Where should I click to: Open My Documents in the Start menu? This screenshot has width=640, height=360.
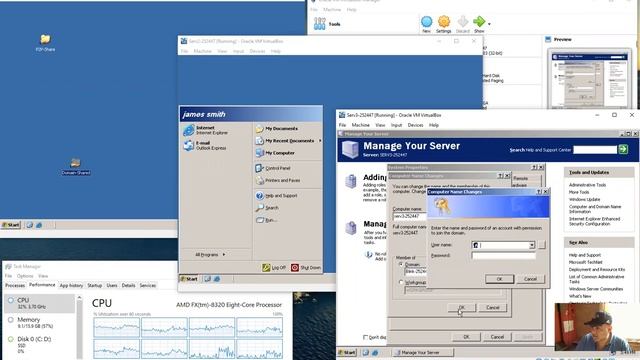tap(277, 129)
